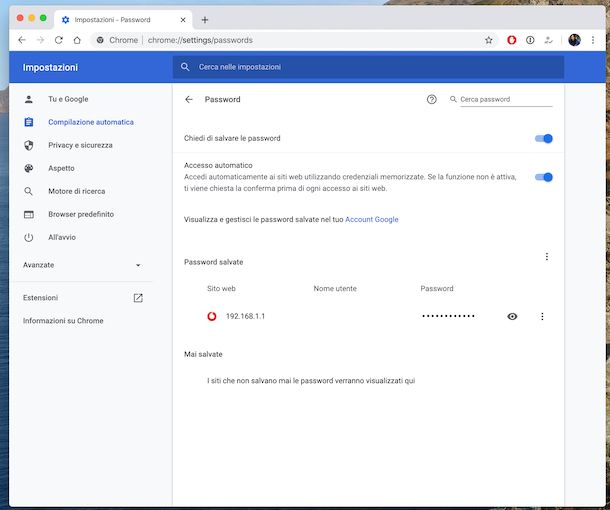Click the browser forward arrow

pyautogui.click(x=40, y=40)
